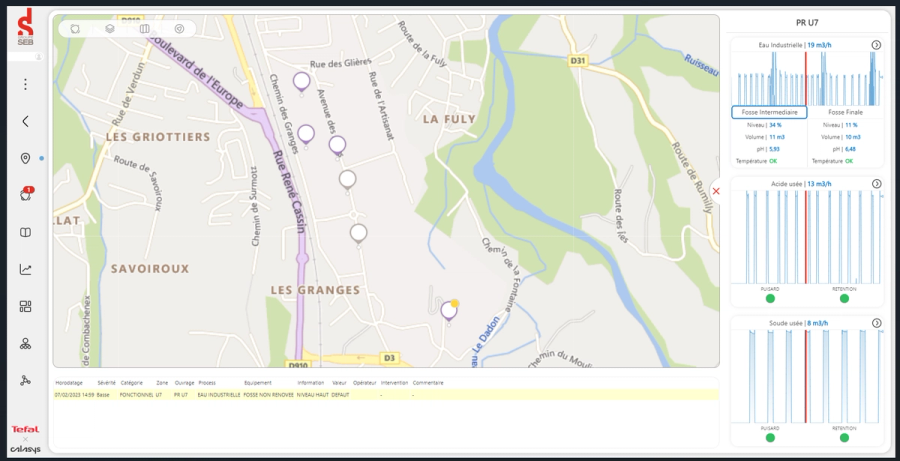Click the Horodatage column header
The height and width of the screenshot is (461, 900).
click(69, 383)
